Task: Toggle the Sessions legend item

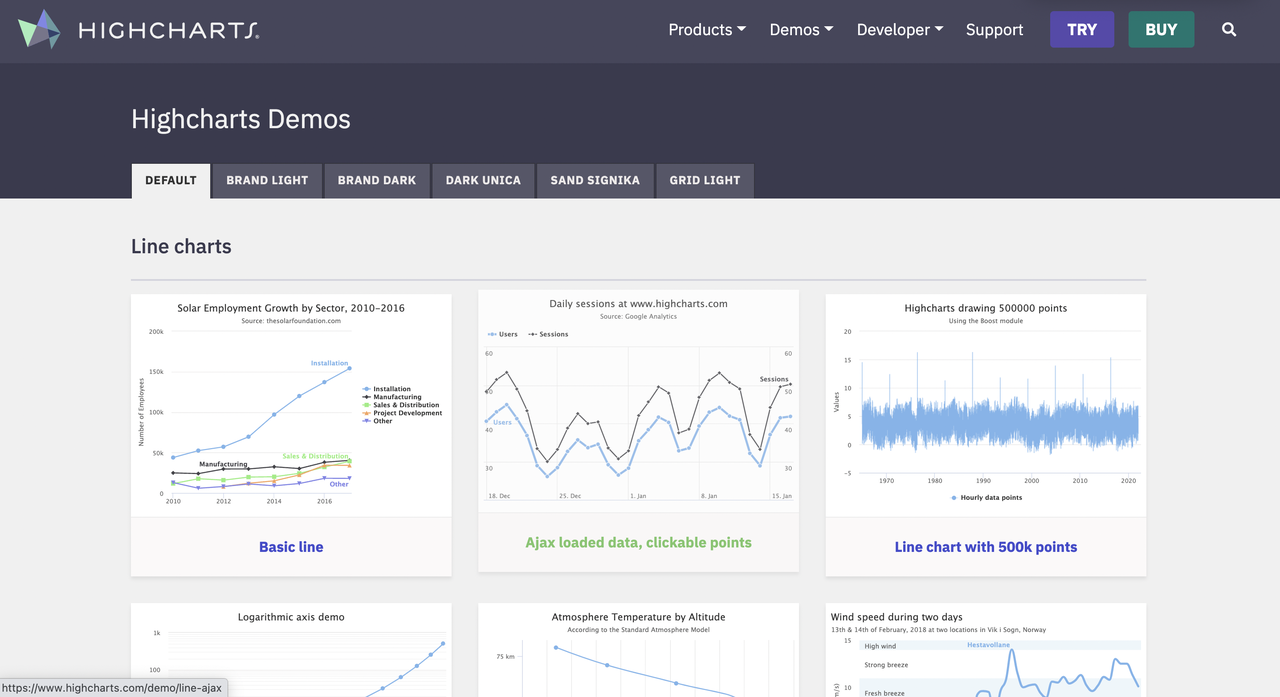Action: [x=548, y=334]
